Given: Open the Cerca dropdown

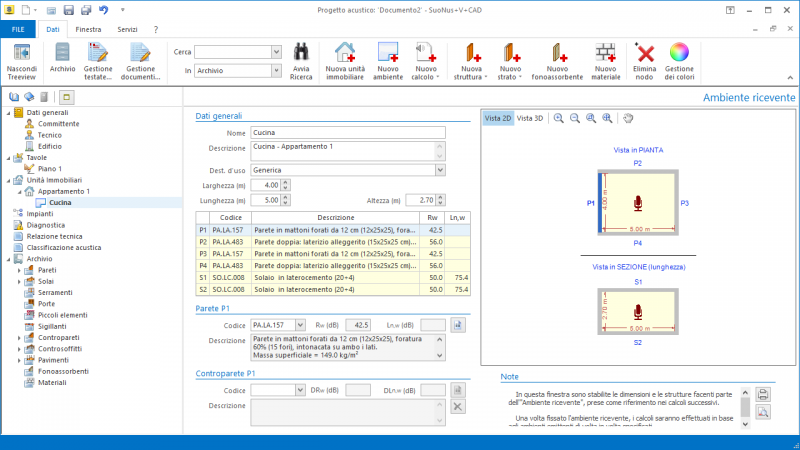Looking at the screenshot, I should click(x=276, y=52).
